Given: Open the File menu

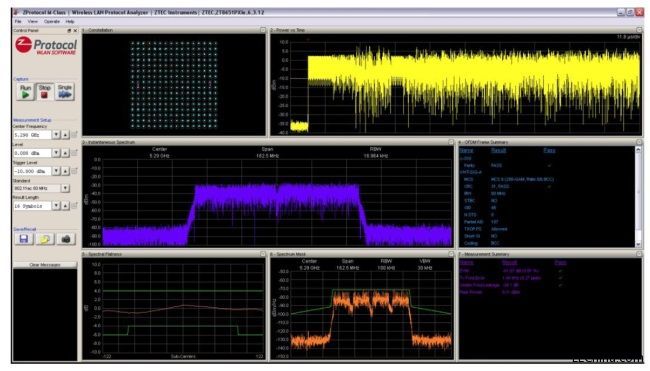Looking at the screenshot, I should point(18,21).
